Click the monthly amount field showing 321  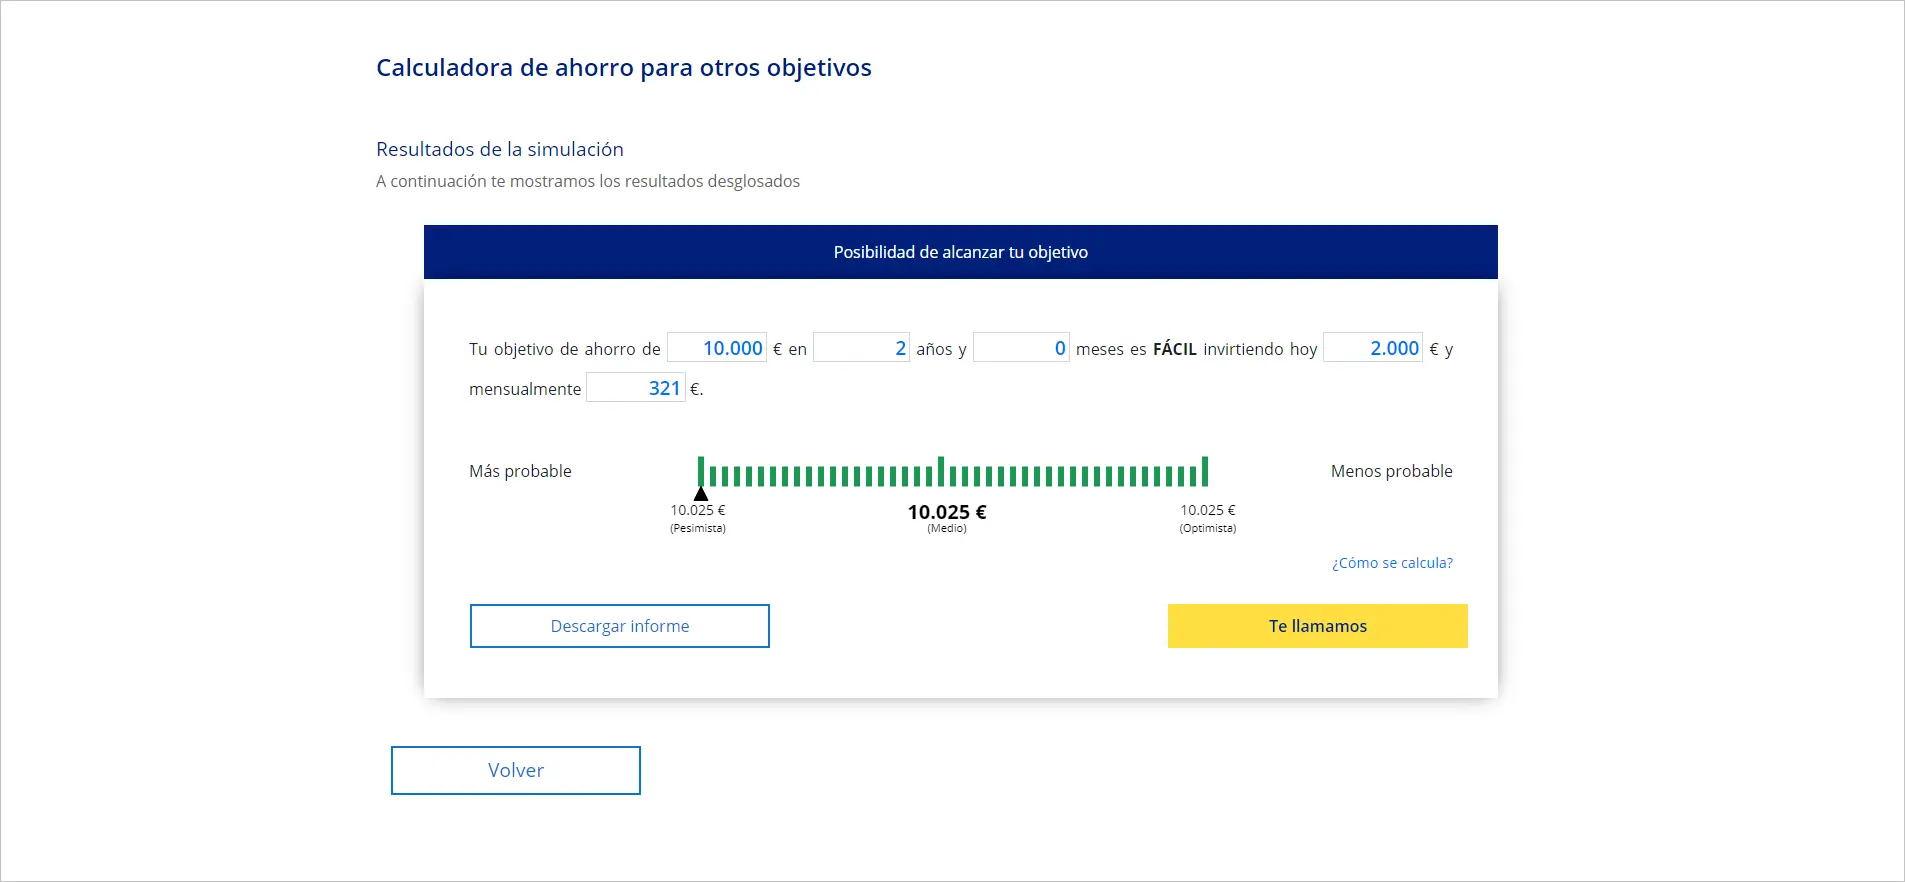[x=636, y=388]
